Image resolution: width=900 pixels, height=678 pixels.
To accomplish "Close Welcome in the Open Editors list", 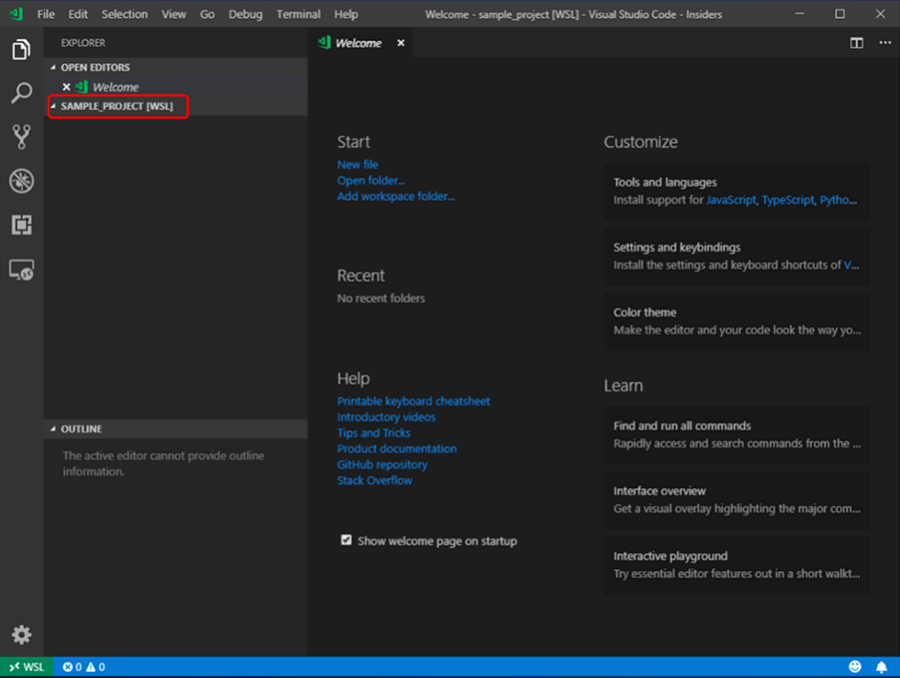I will (x=67, y=87).
